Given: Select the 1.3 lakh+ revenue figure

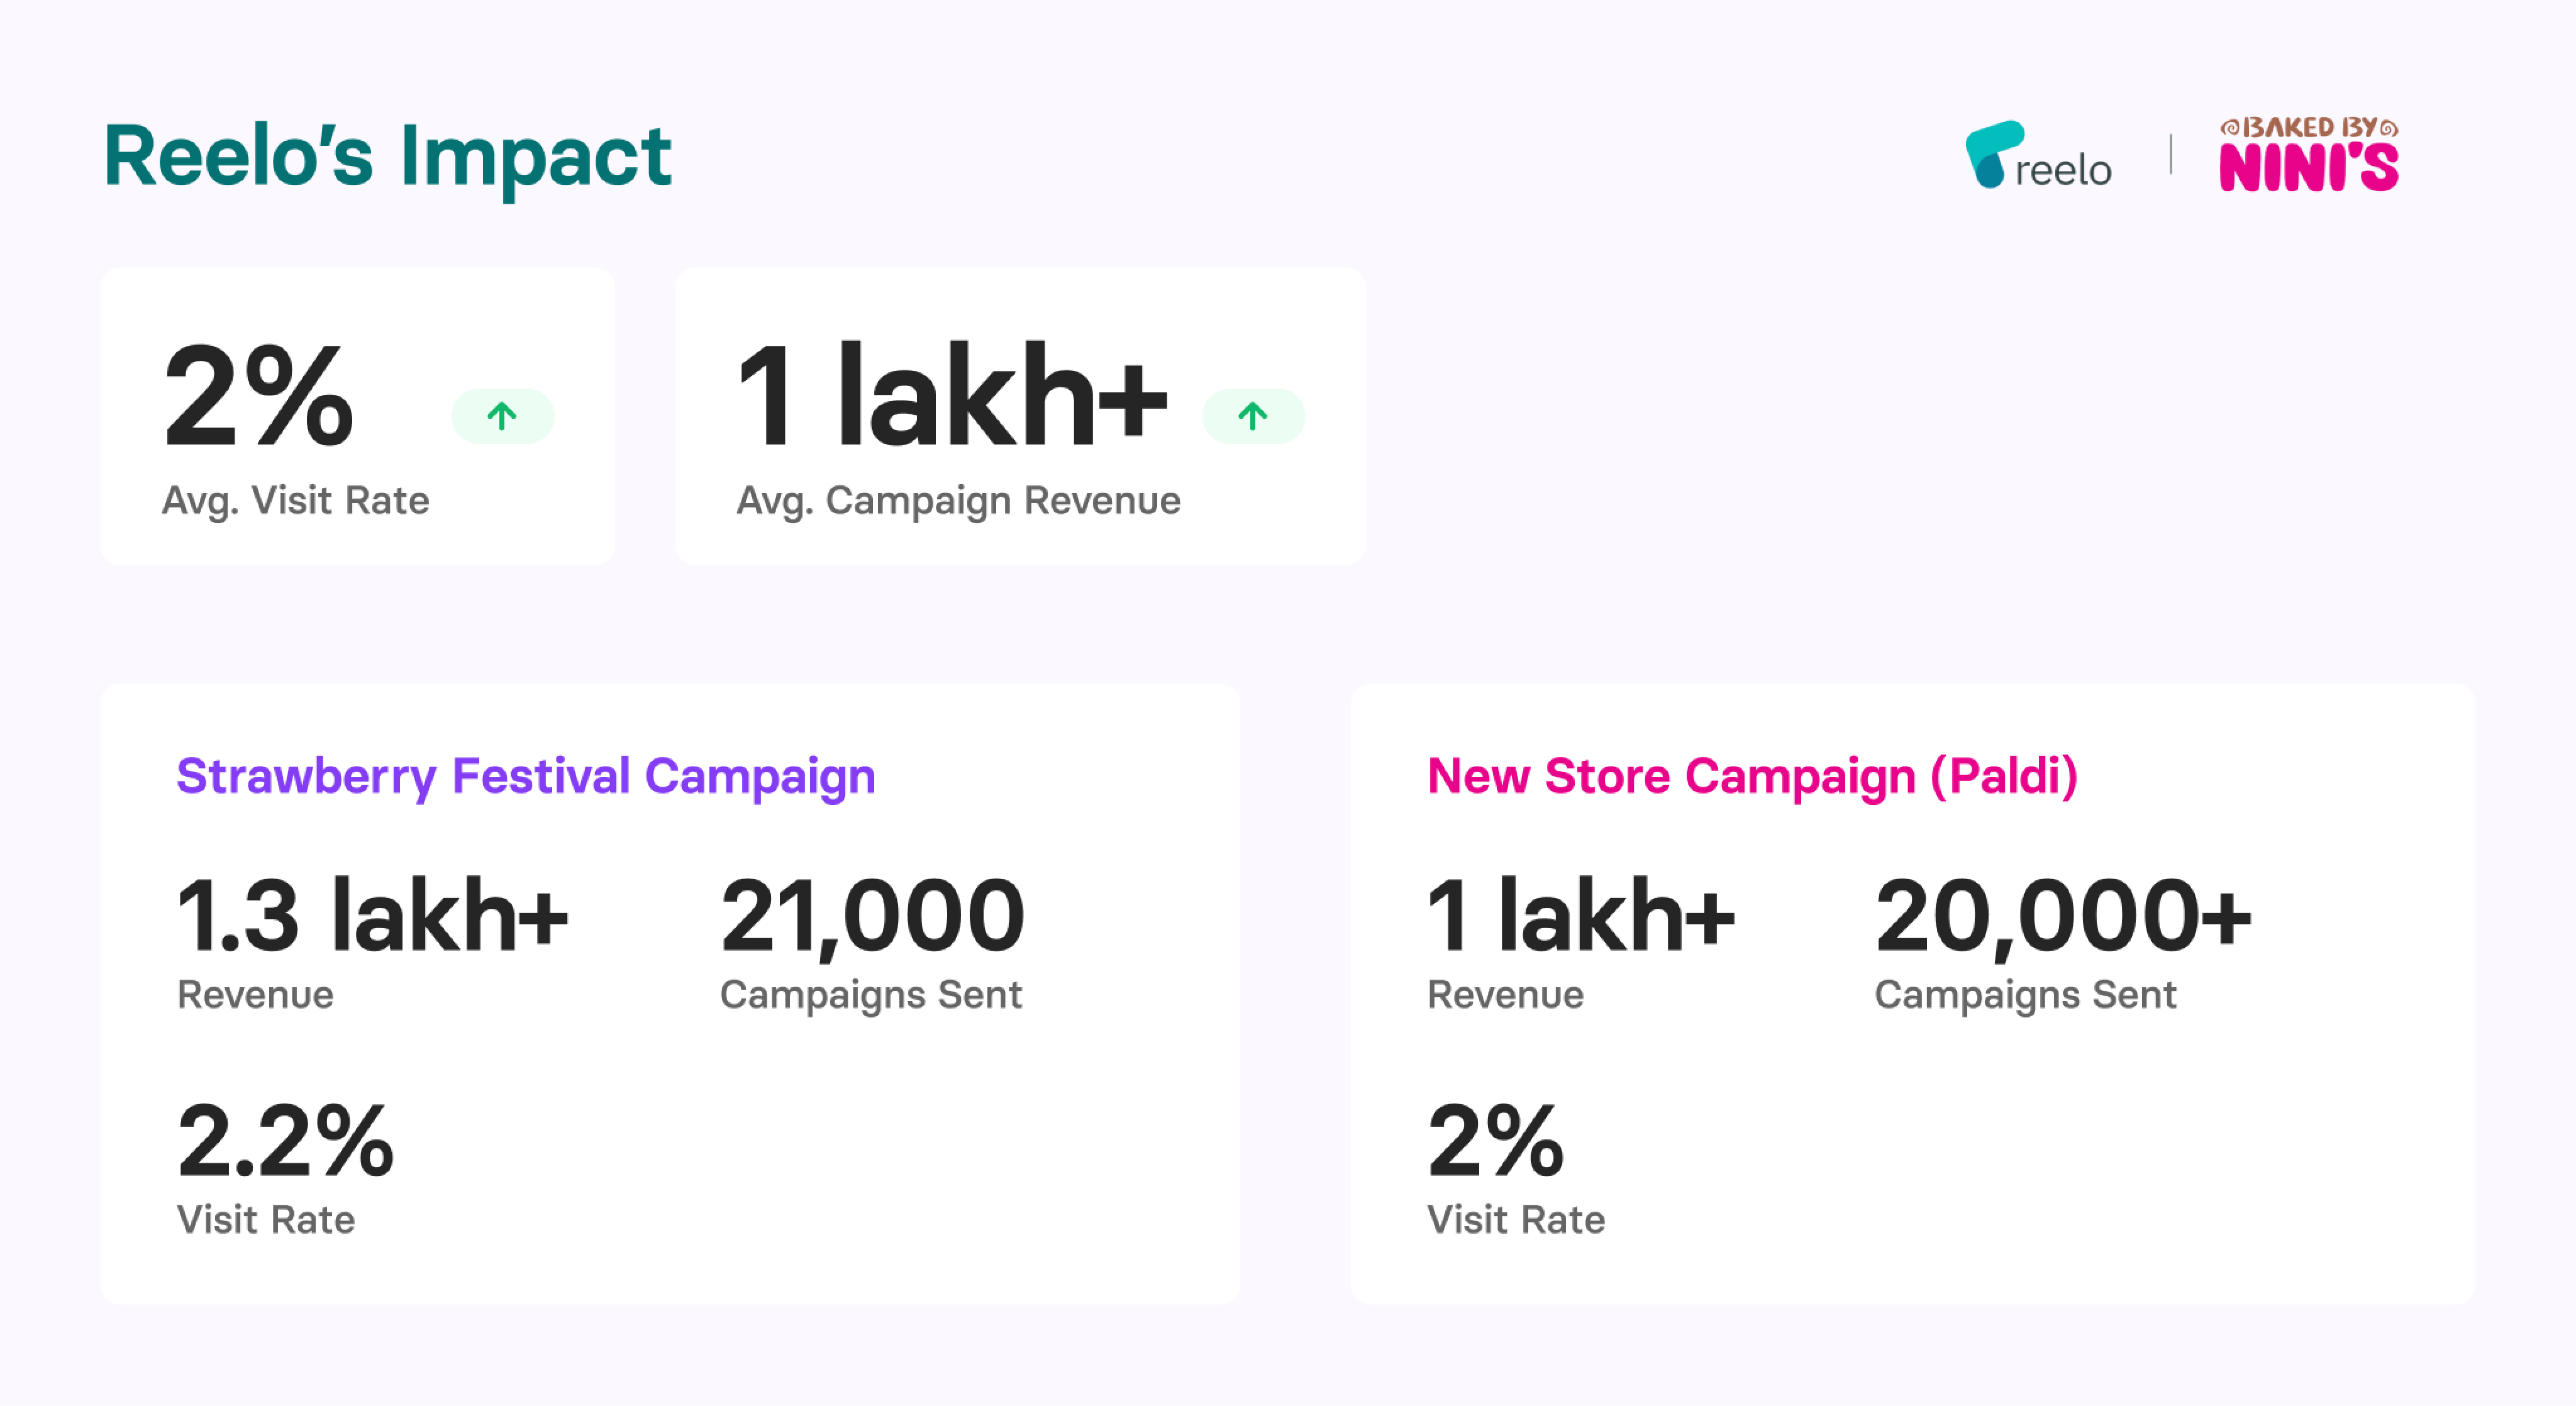Looking at the screenshot, I should 372,915.
